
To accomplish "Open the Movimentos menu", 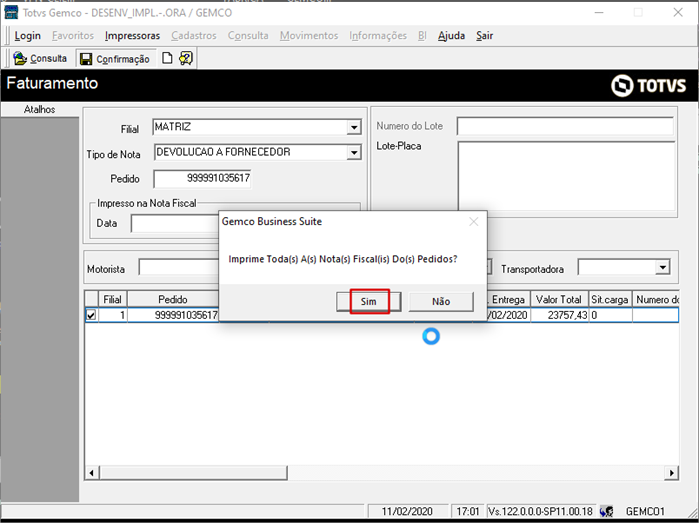I will (309, 36).
